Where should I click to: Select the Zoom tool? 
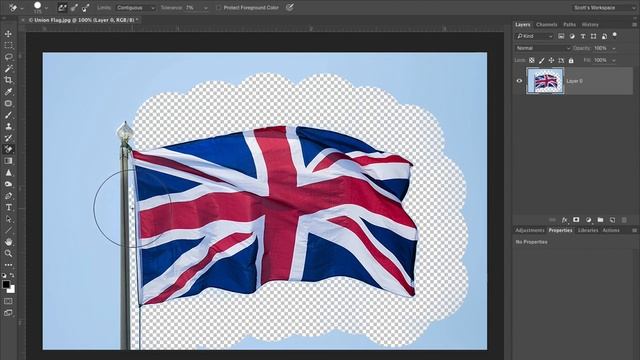pos(8,253)
